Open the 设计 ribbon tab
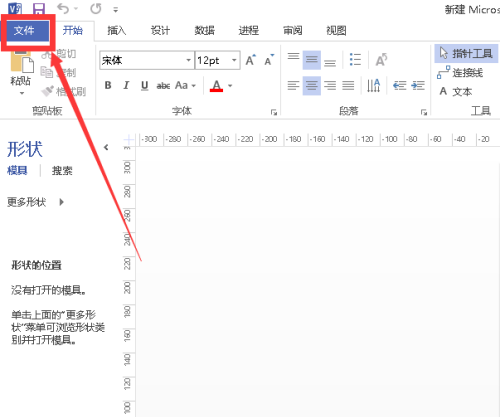Image resolution: width=500 pixels, height=417 pixels. click(160, 31)
